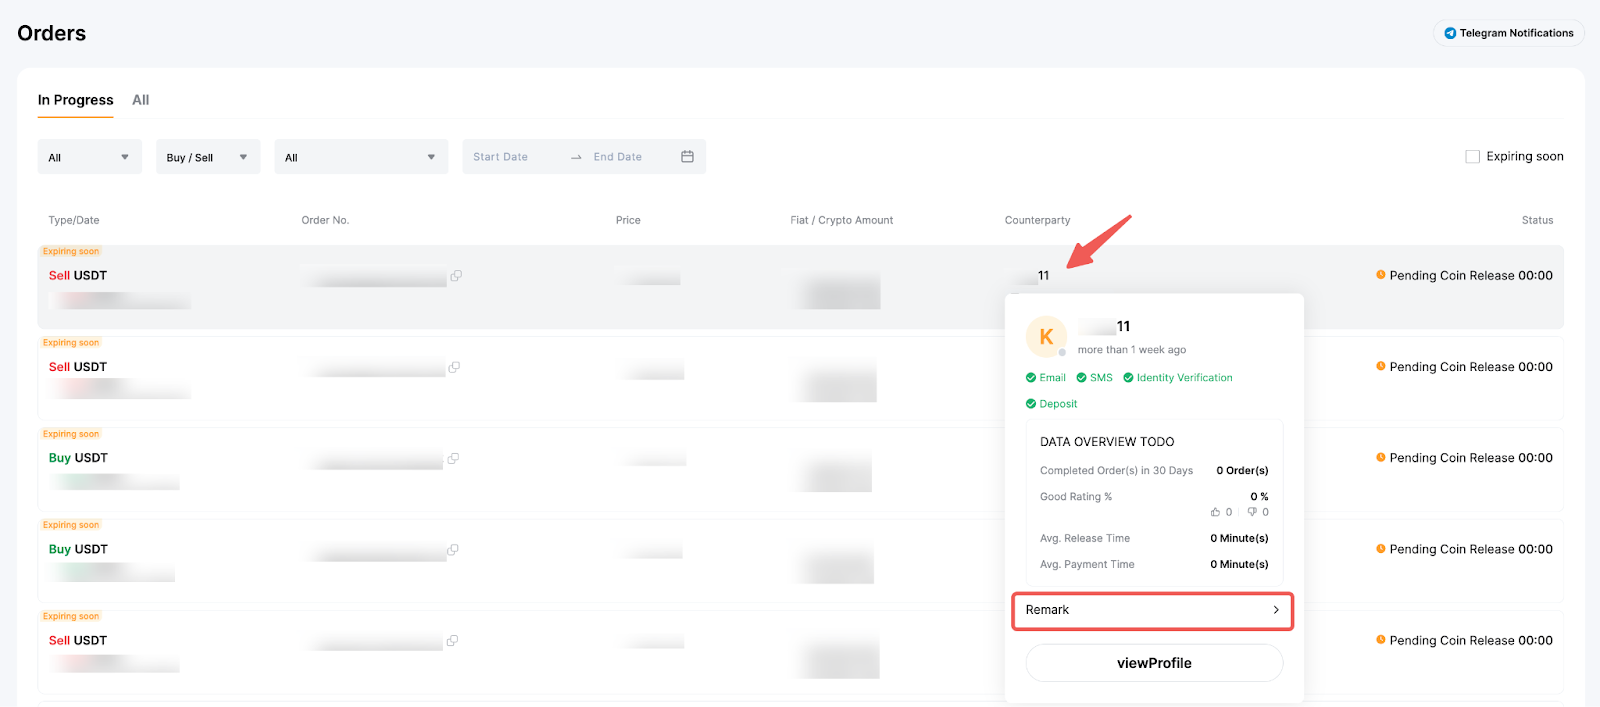The image size is (1600, 707).
Task: Open the wide All filter dropdown
Action: point(360,157)
